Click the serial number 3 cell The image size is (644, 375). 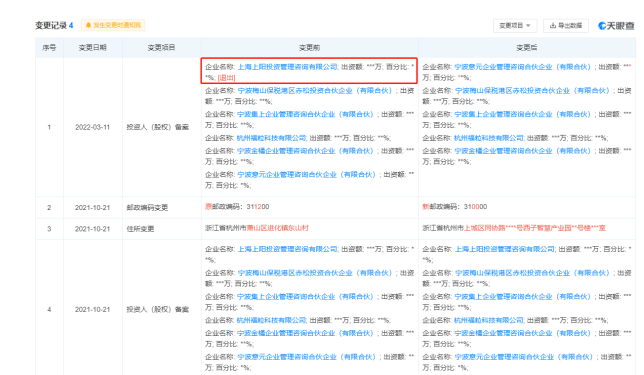click(49, 229)
